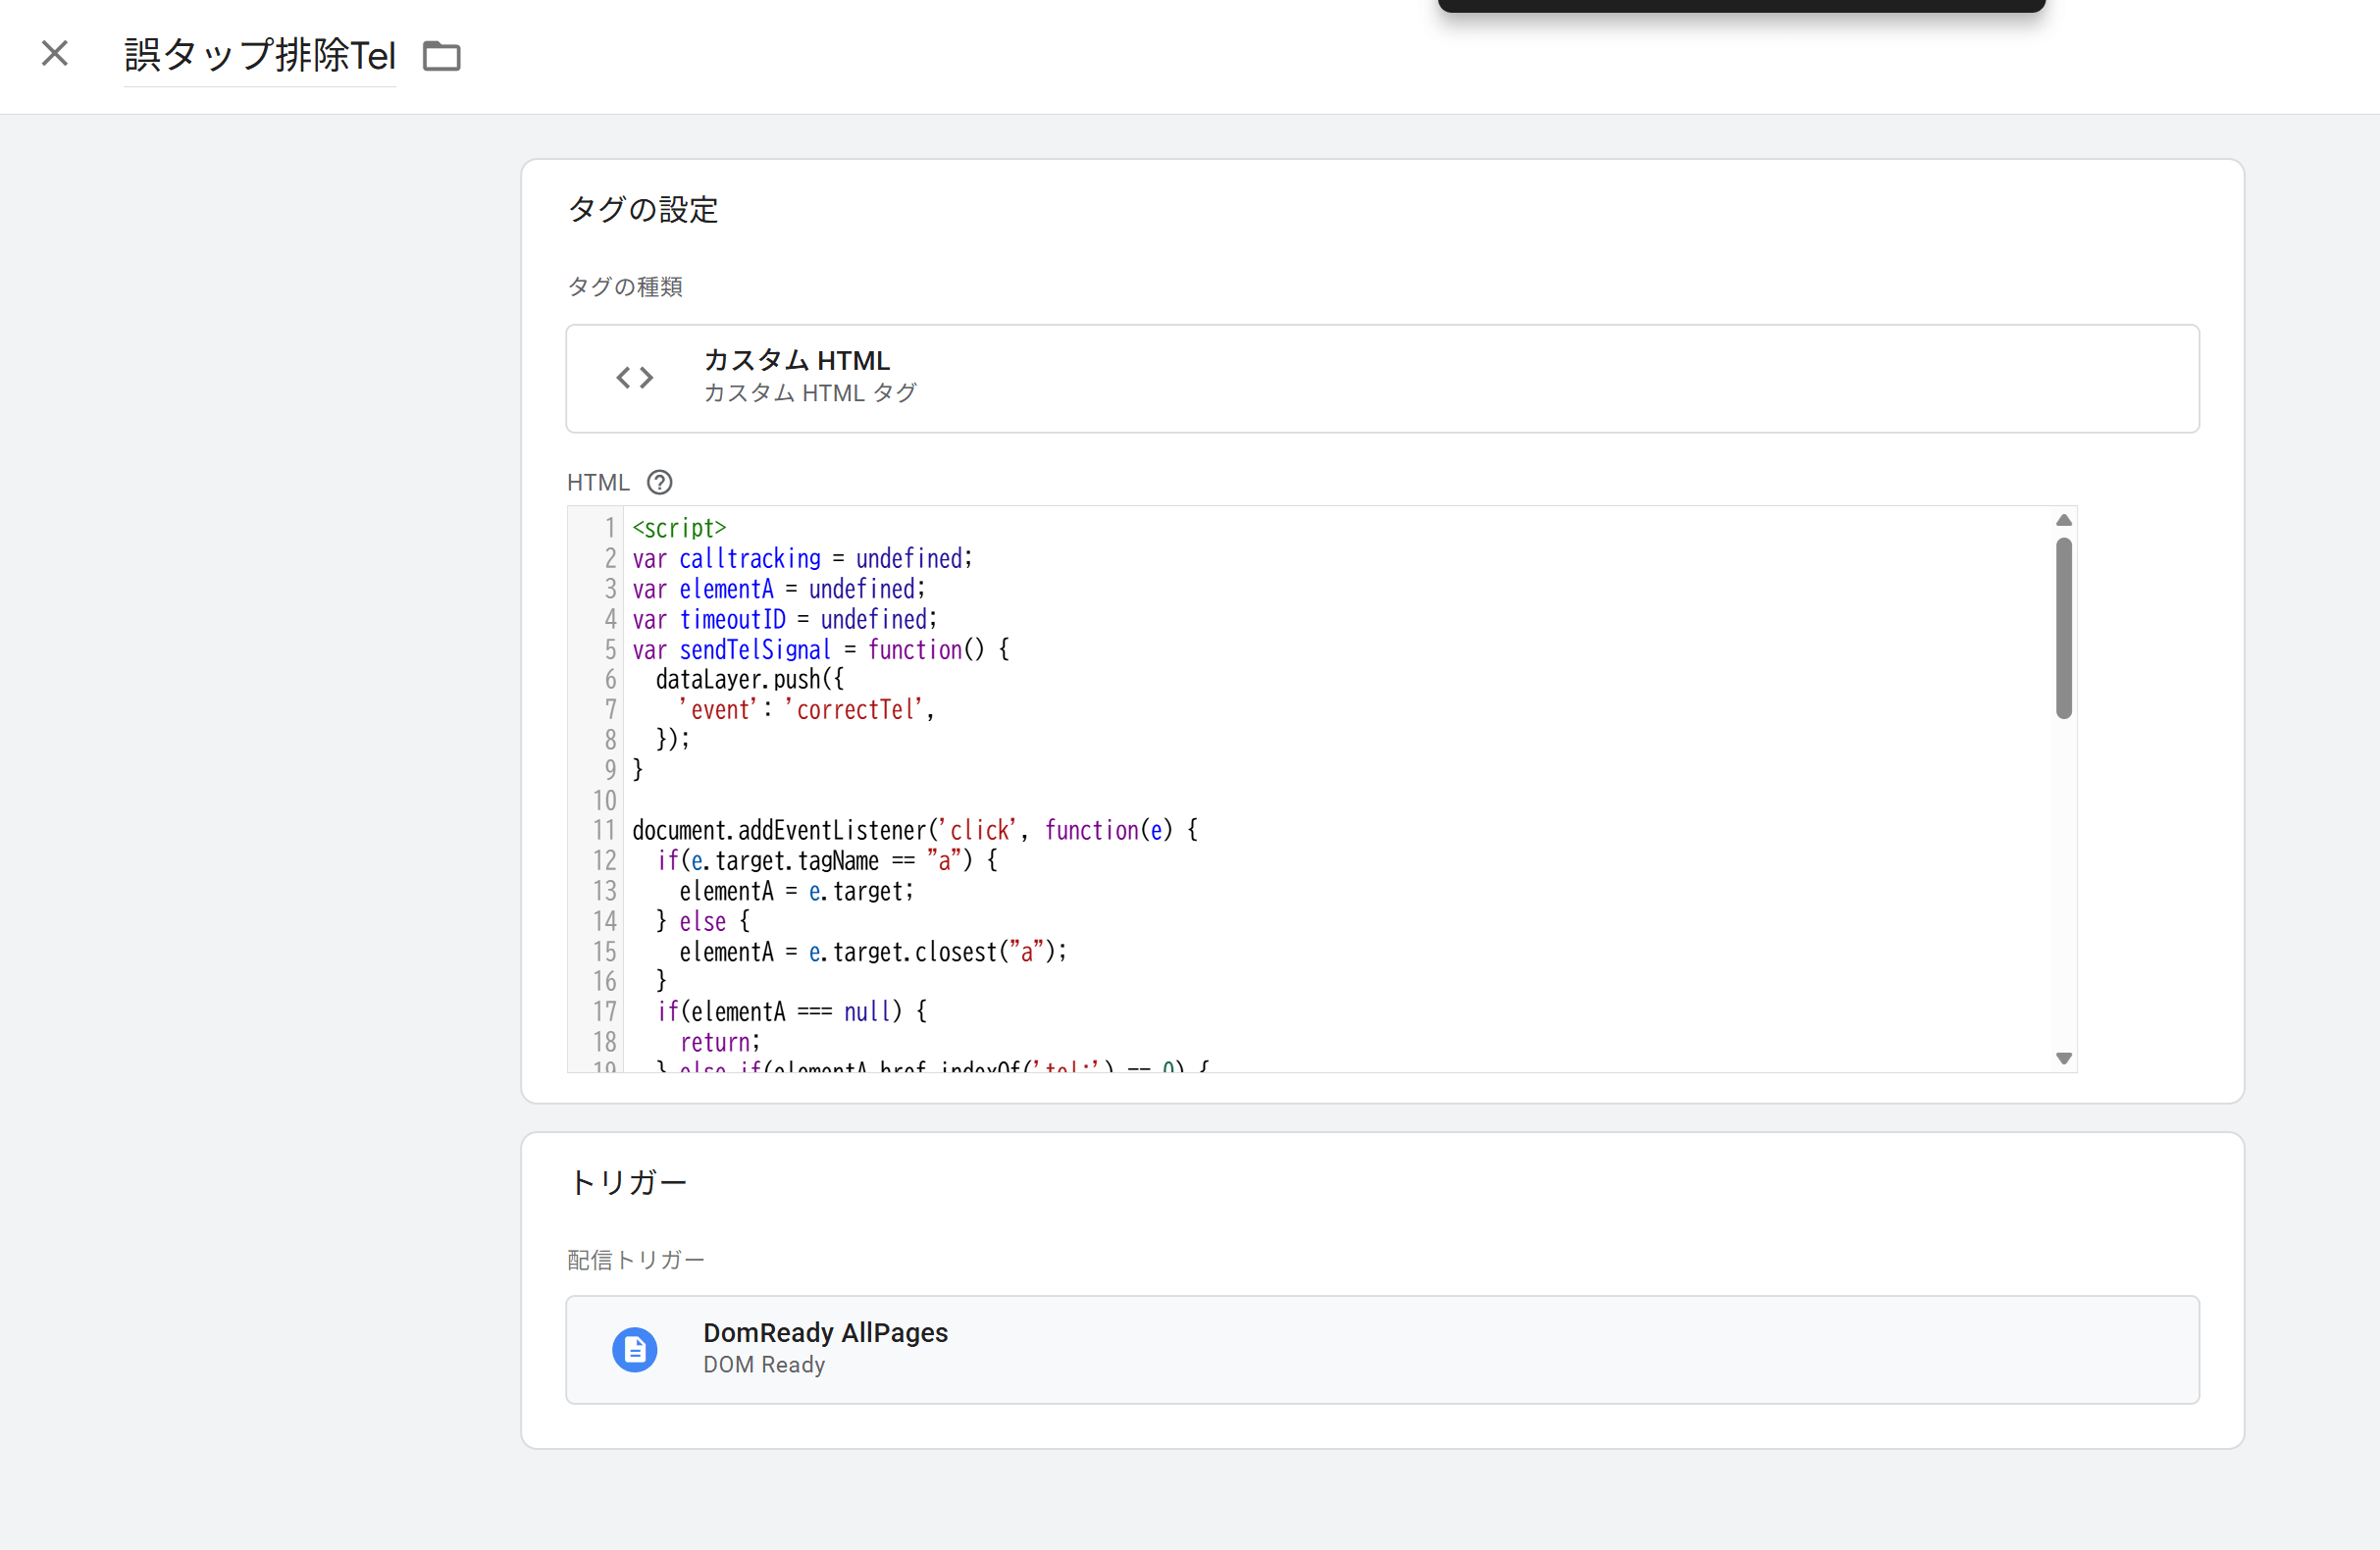This screenshot has height=1550, width=2380.
Task: Click the folder icon beside tag name
Action: [x=441, y=56]
